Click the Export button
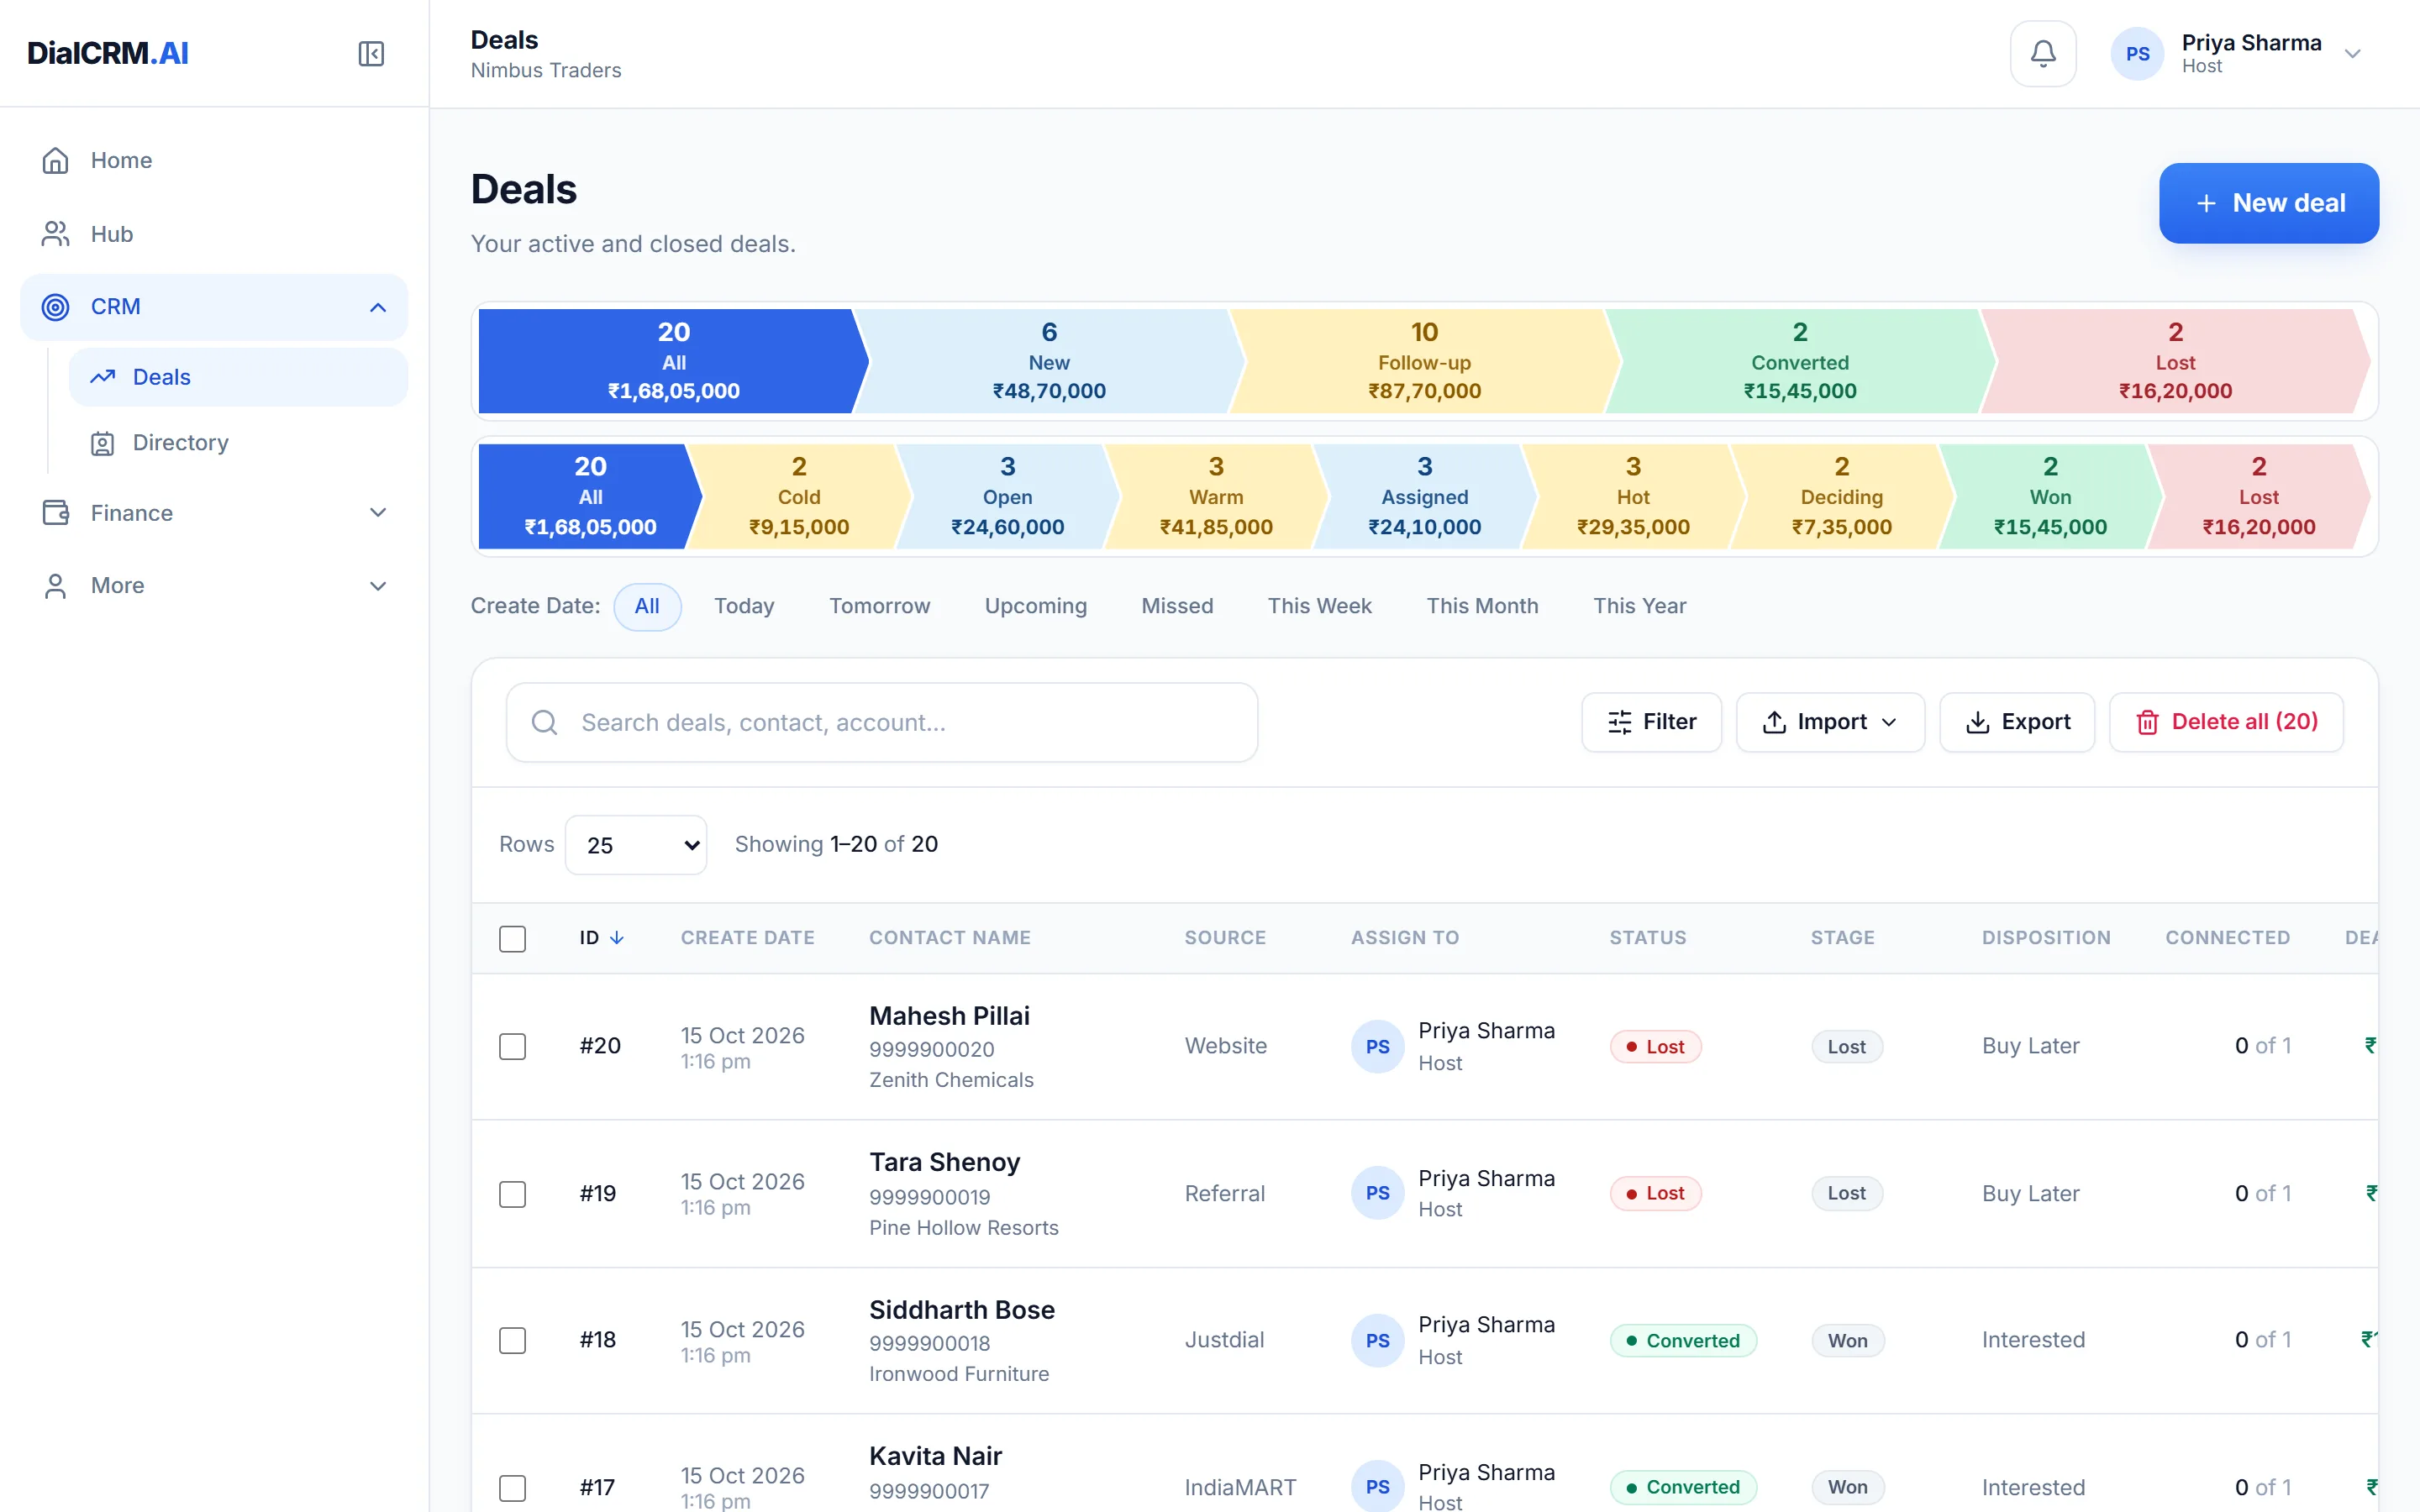This screenshot has width=2420, height=1512. tap(2017, 722)
